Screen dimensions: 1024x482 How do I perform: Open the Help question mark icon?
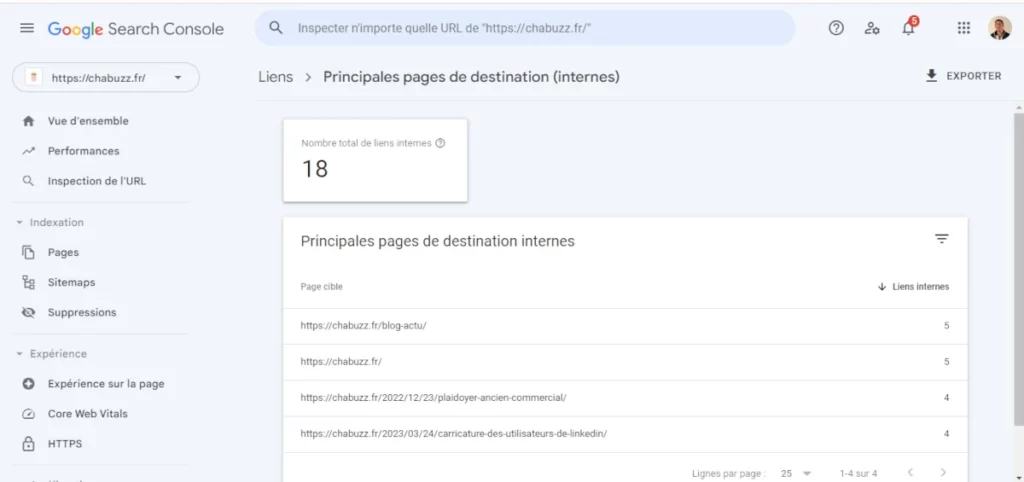point(836,28)
